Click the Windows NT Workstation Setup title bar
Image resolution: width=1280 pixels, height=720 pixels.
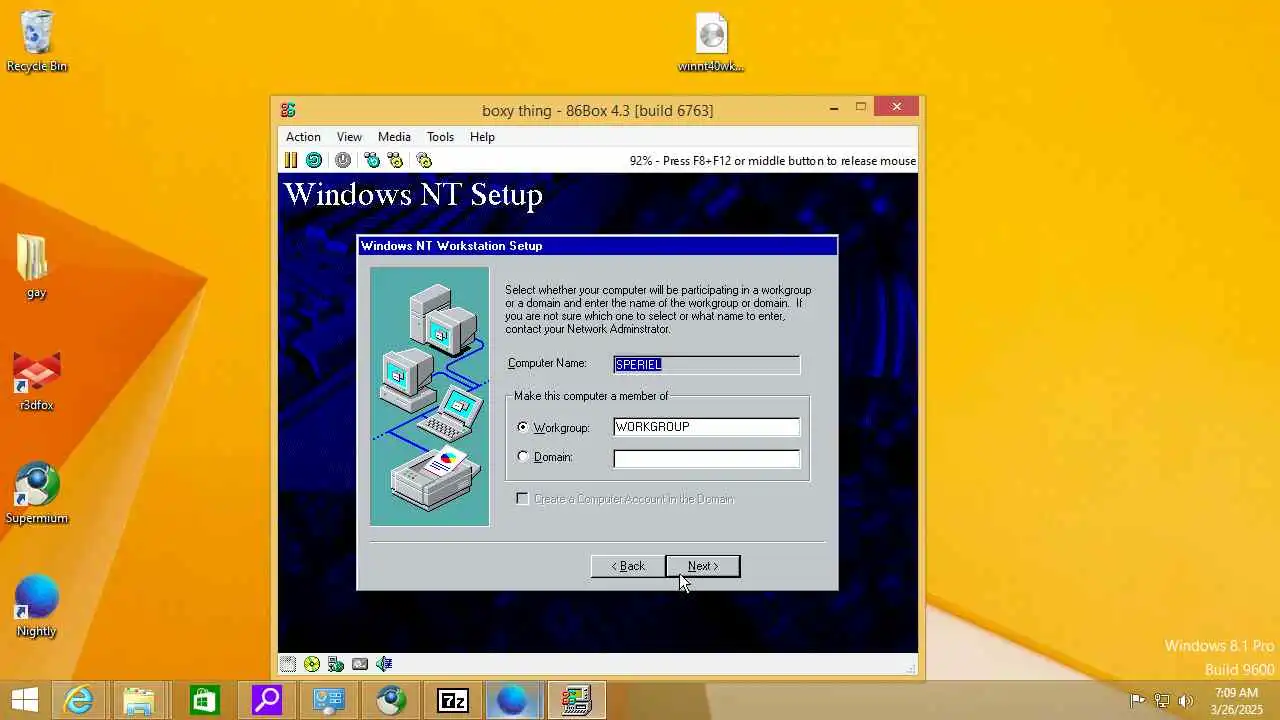coord(597,246)
